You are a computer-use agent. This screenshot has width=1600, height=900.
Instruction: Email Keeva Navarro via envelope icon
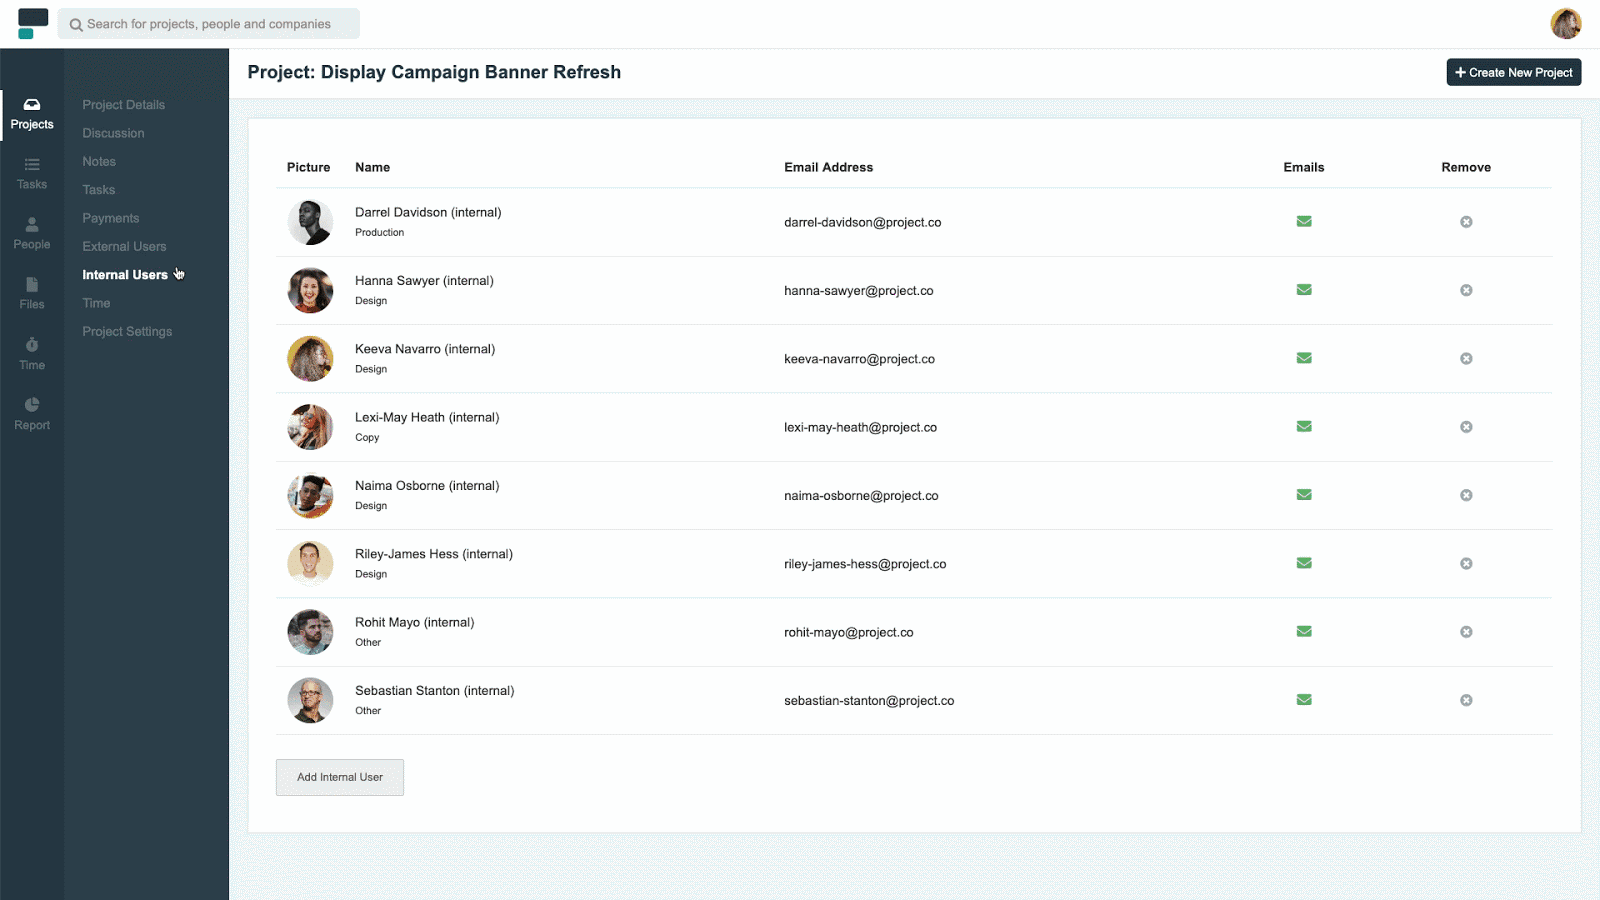click(x=1304, y=358)
